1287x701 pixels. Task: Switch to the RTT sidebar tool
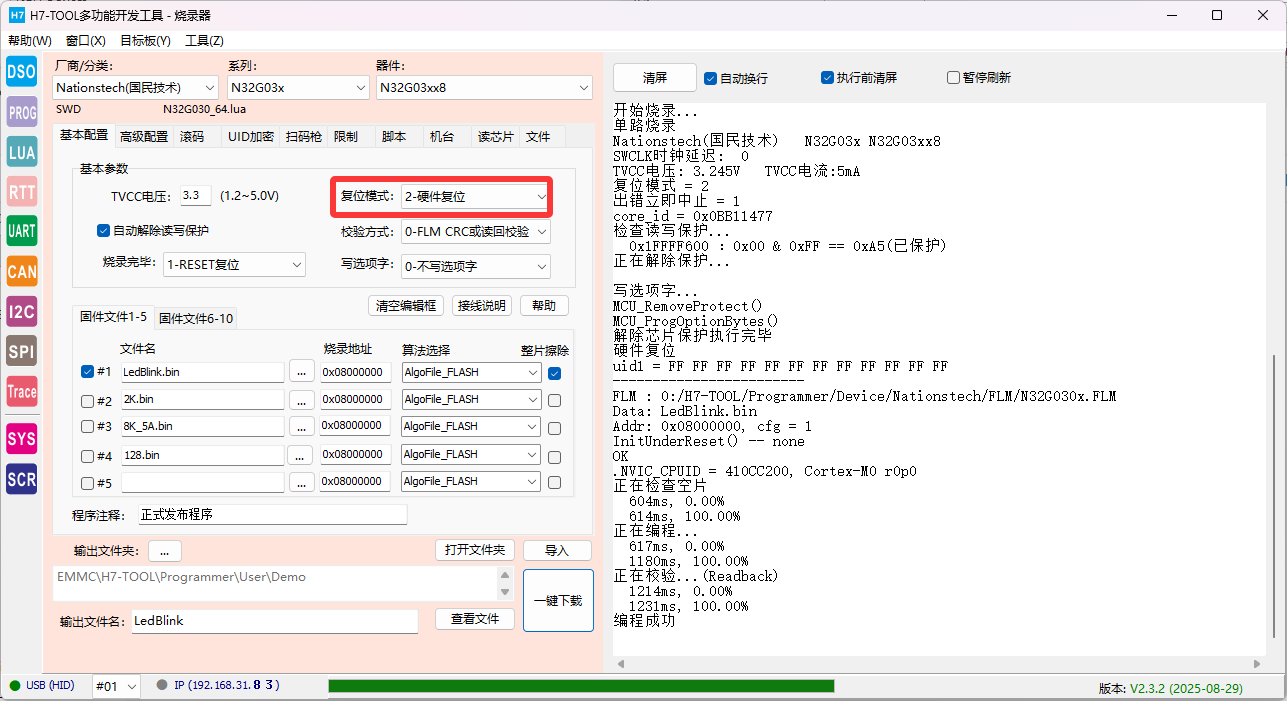(x=21, y=192)
